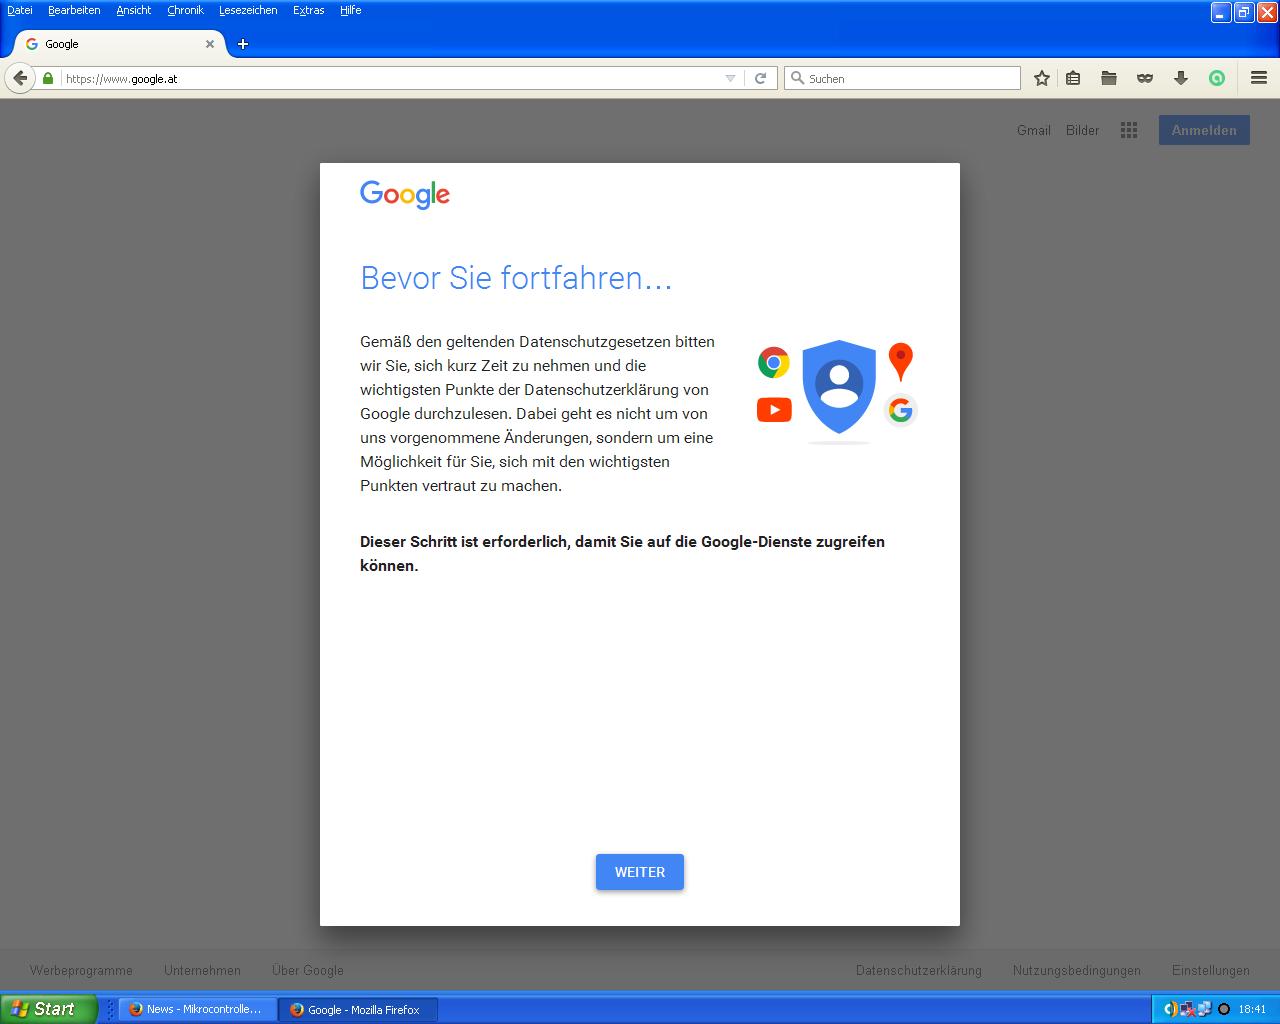Open the Datei menu

click(20, 10)
